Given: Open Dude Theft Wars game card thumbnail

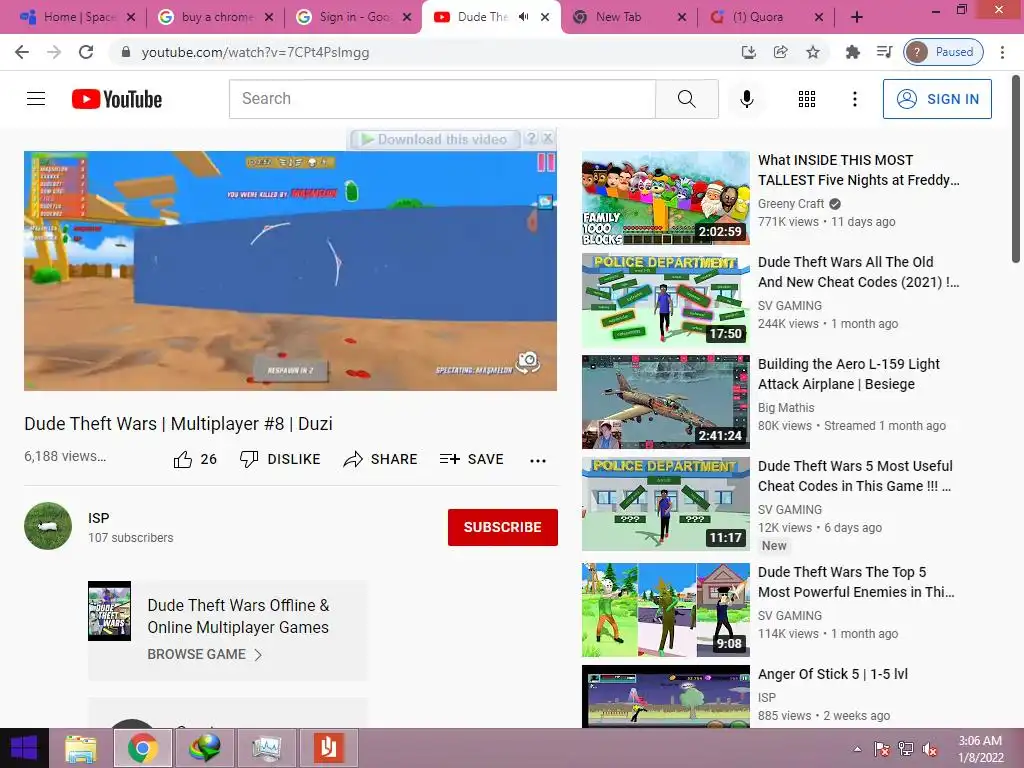Looking at the screenshot, I should tap(109, 611).
